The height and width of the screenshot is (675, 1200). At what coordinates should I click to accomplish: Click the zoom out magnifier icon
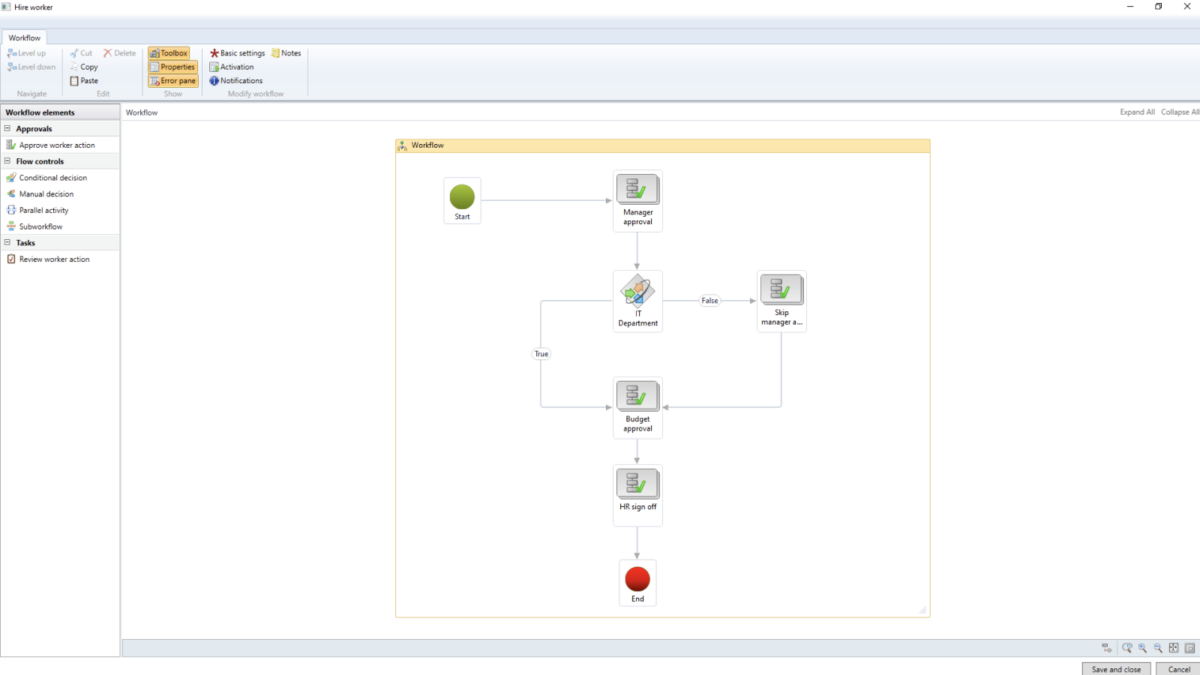(1158, 648)
